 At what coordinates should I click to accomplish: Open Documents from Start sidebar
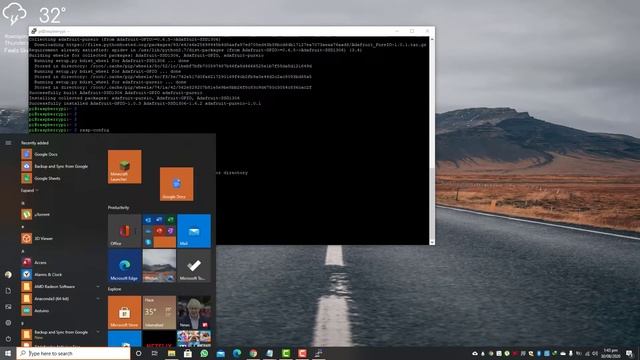tap(8, 291)
